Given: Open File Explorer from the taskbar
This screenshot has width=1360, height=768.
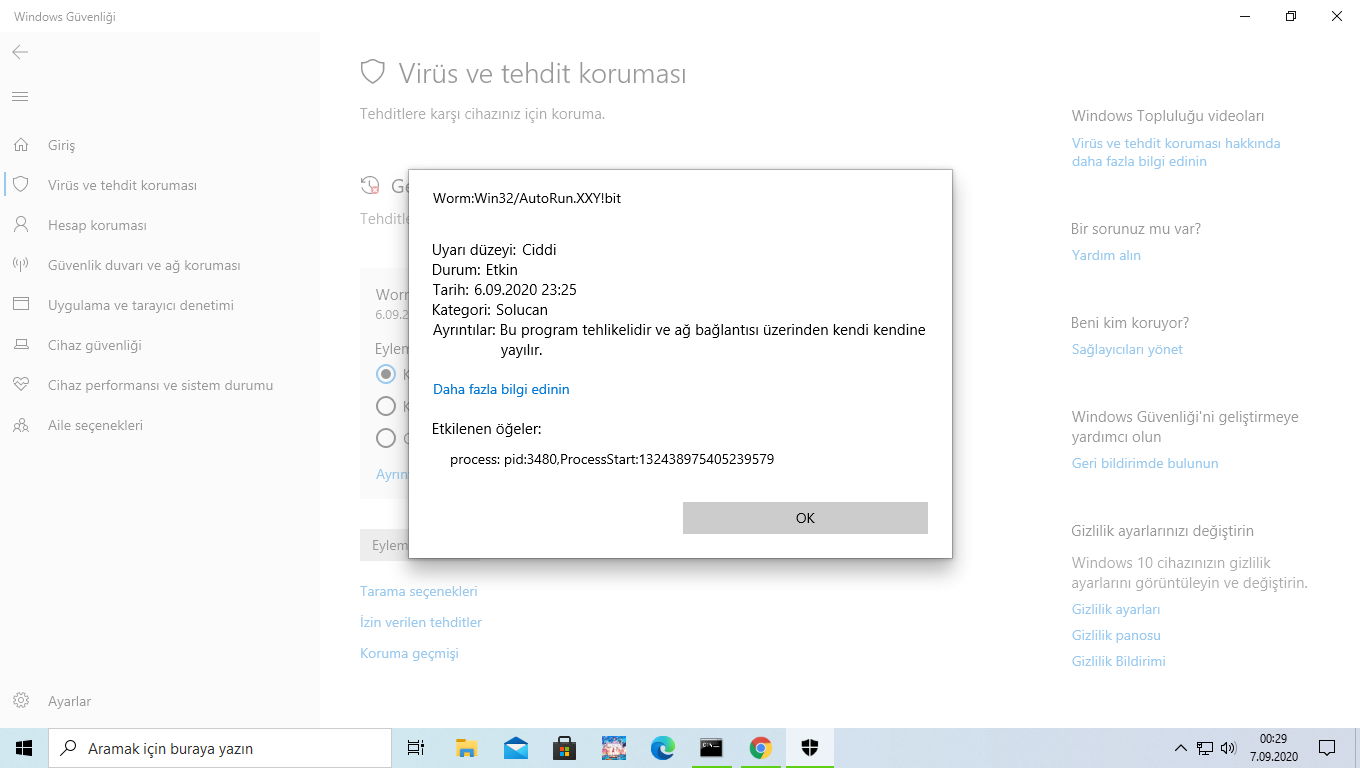Looking at the screenshot, I should [466, 748].
